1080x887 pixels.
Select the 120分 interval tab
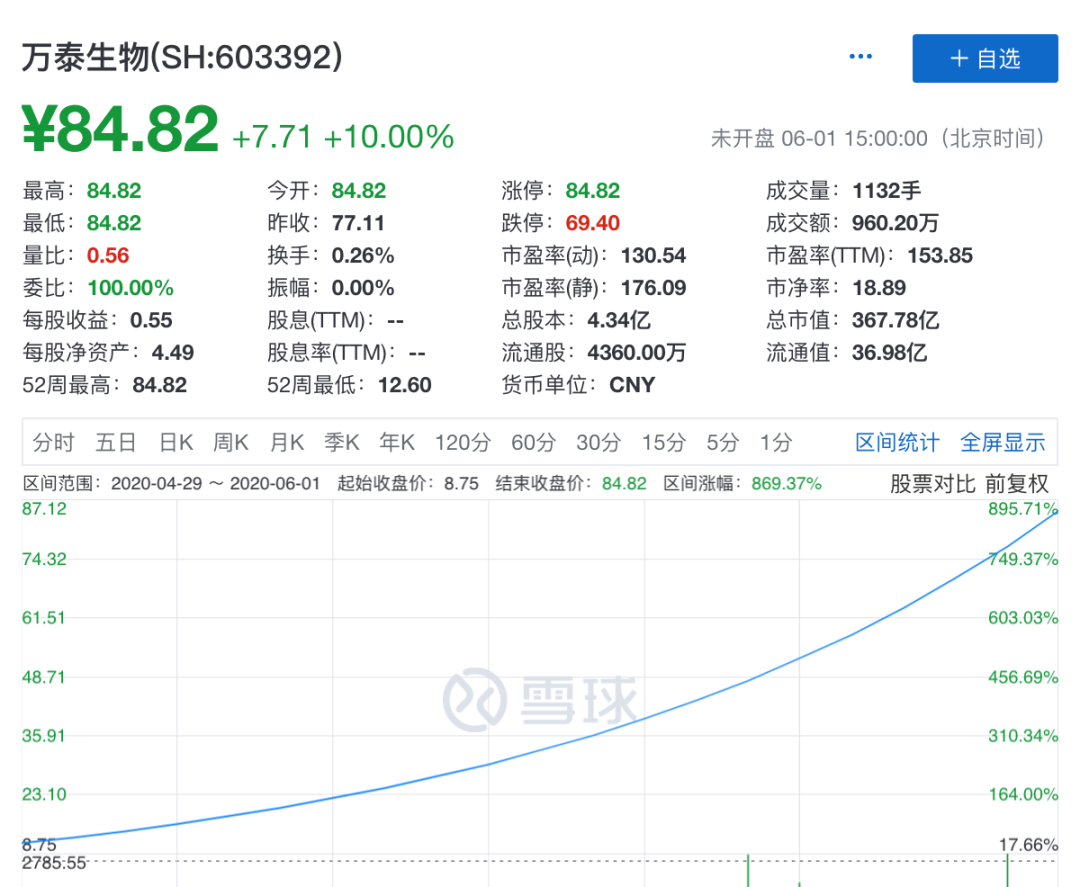pos(463,442)
